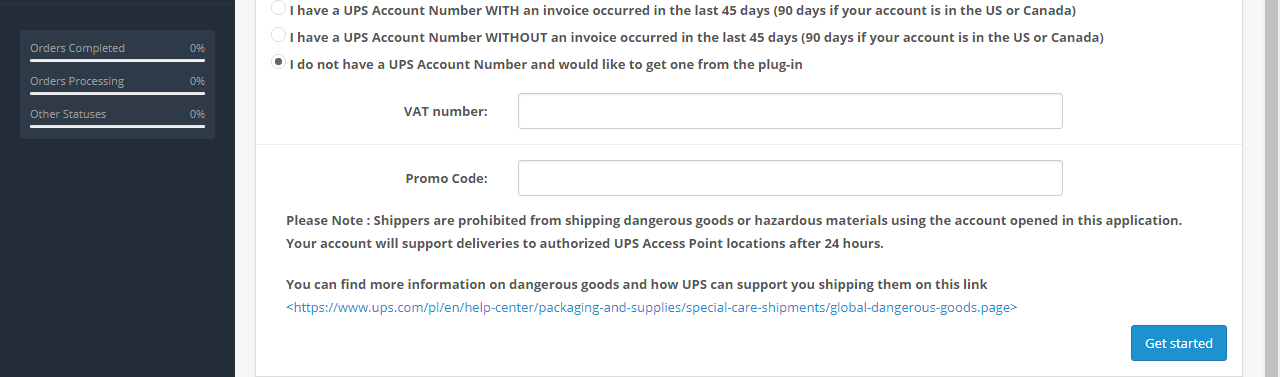Viewport: 1280px width, 377px height.
Task: Click the Orders Processing progress bar
Action: point(117,93)
